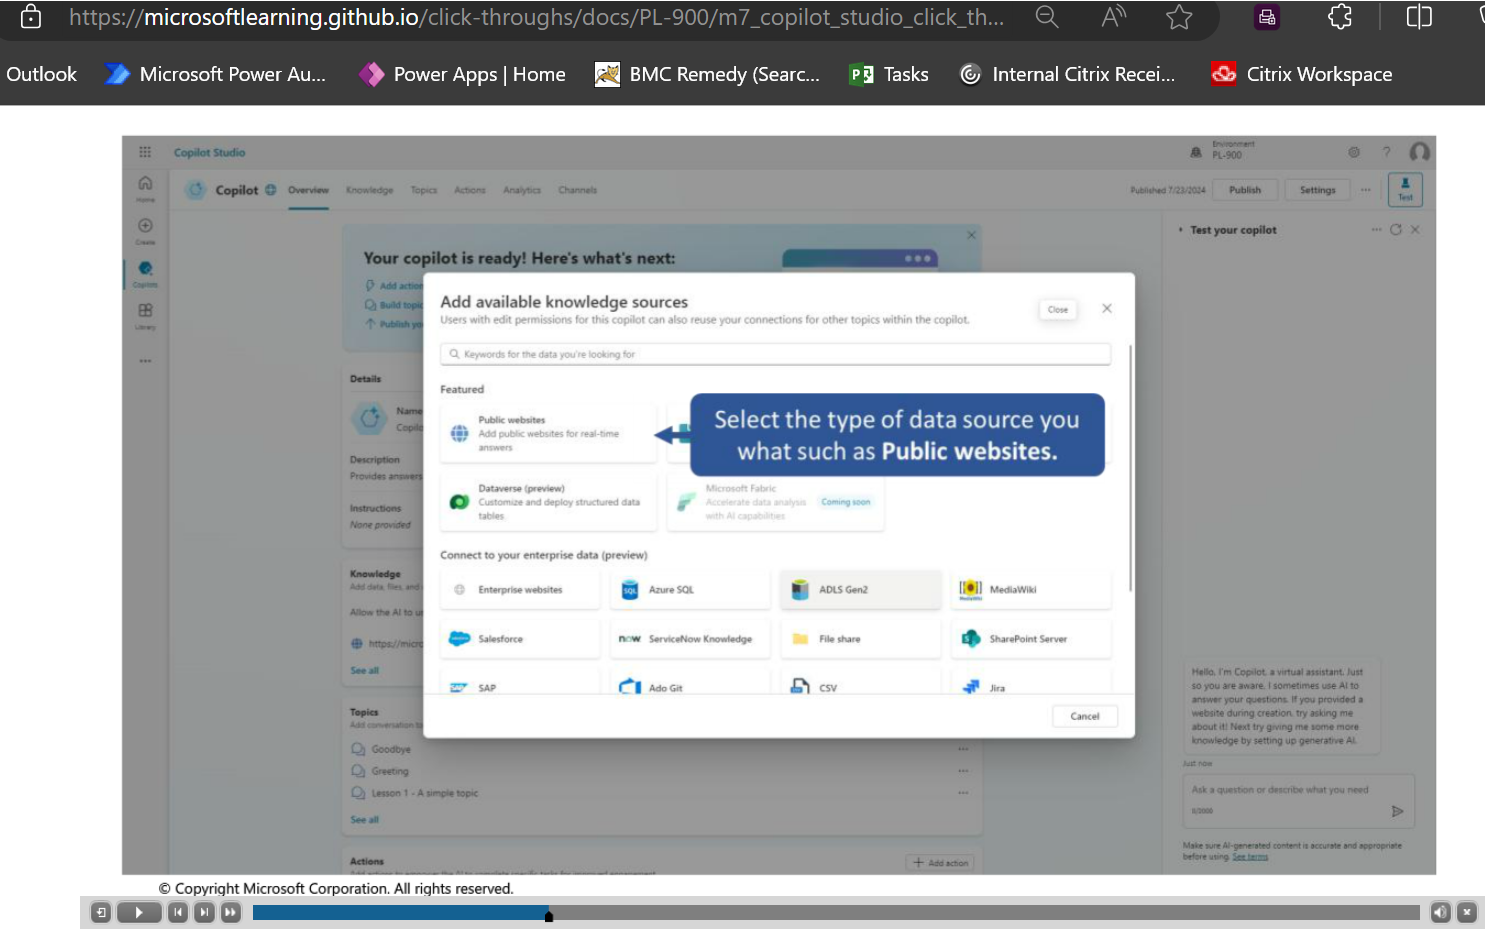Open the Copilot Studio settings gear
This screenshot has height=931, width=1485.
coord(1354,152)
